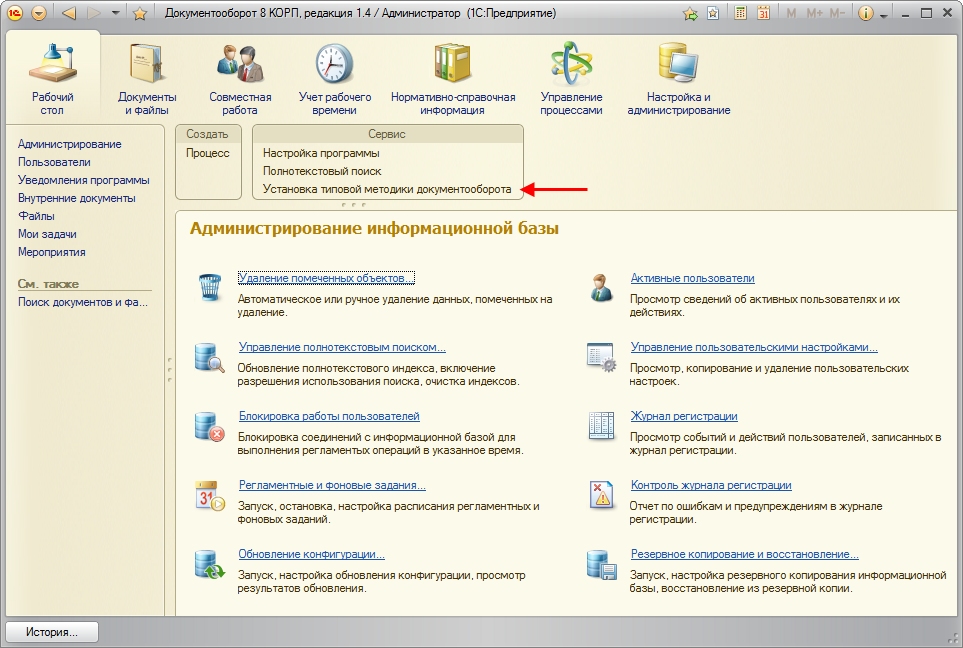The width and height of the screenshot is (963, 648).
Task: Create a new Процесс
Action: [x=208, y=153]
